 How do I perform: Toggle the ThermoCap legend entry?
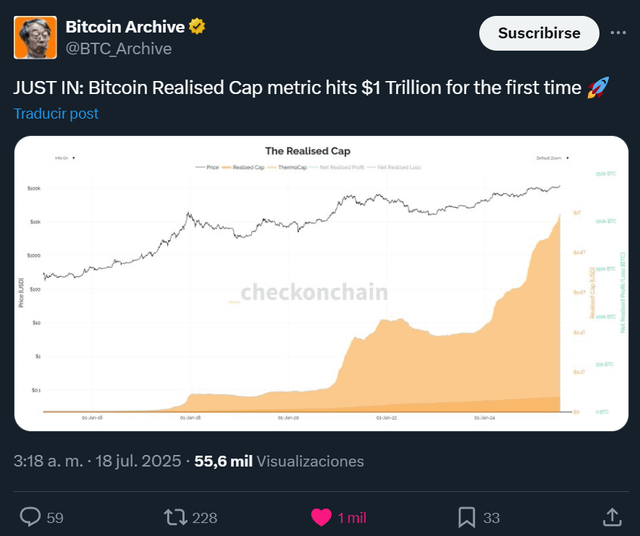point(287,167)
